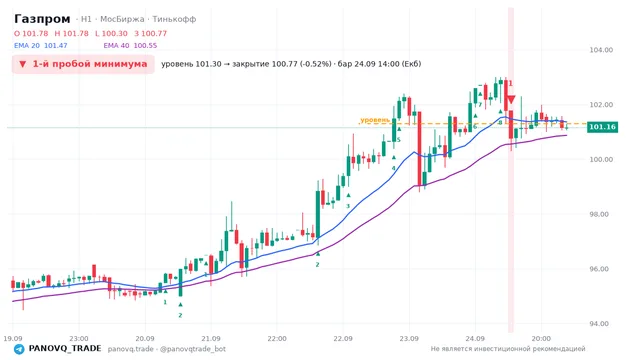
Task: Select the open value 'O 101.78'
Action: [31, 33]
